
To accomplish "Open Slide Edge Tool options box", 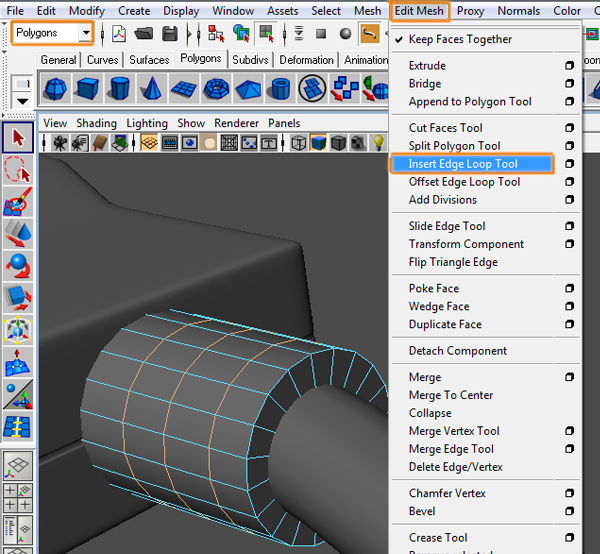I will (x=569, y=226).
